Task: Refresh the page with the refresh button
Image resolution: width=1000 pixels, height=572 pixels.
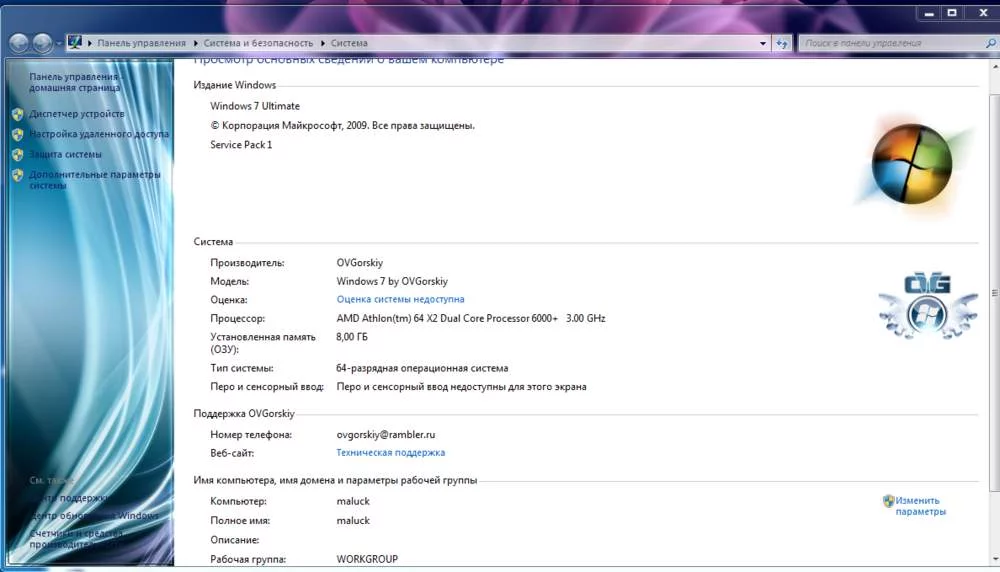Action: pyautogui.click(x=782, y=43)
